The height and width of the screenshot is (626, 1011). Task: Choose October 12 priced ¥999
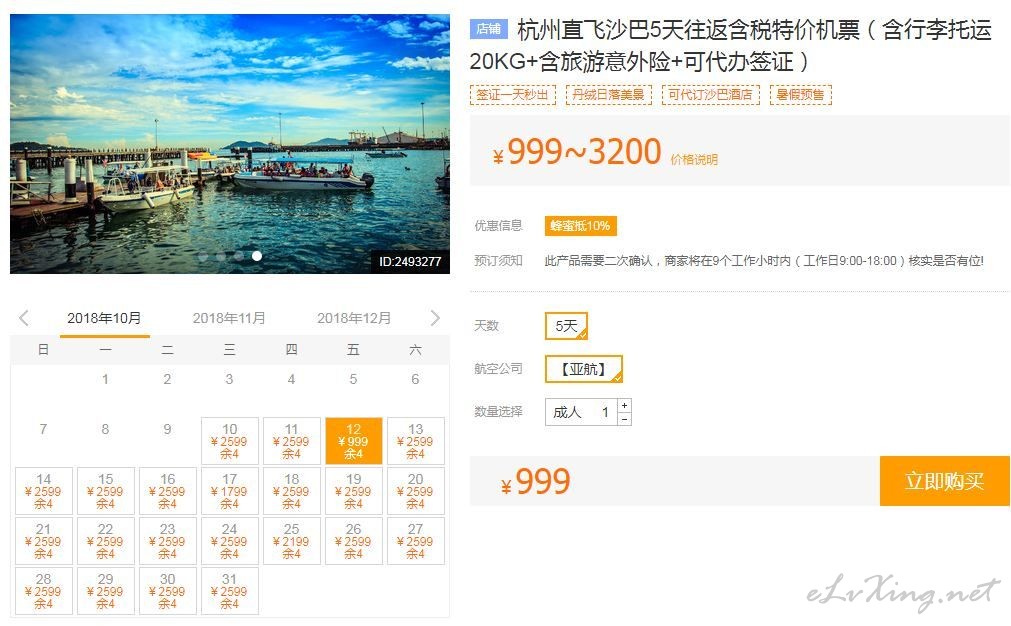pyautogui.click(x=353, y=441)
